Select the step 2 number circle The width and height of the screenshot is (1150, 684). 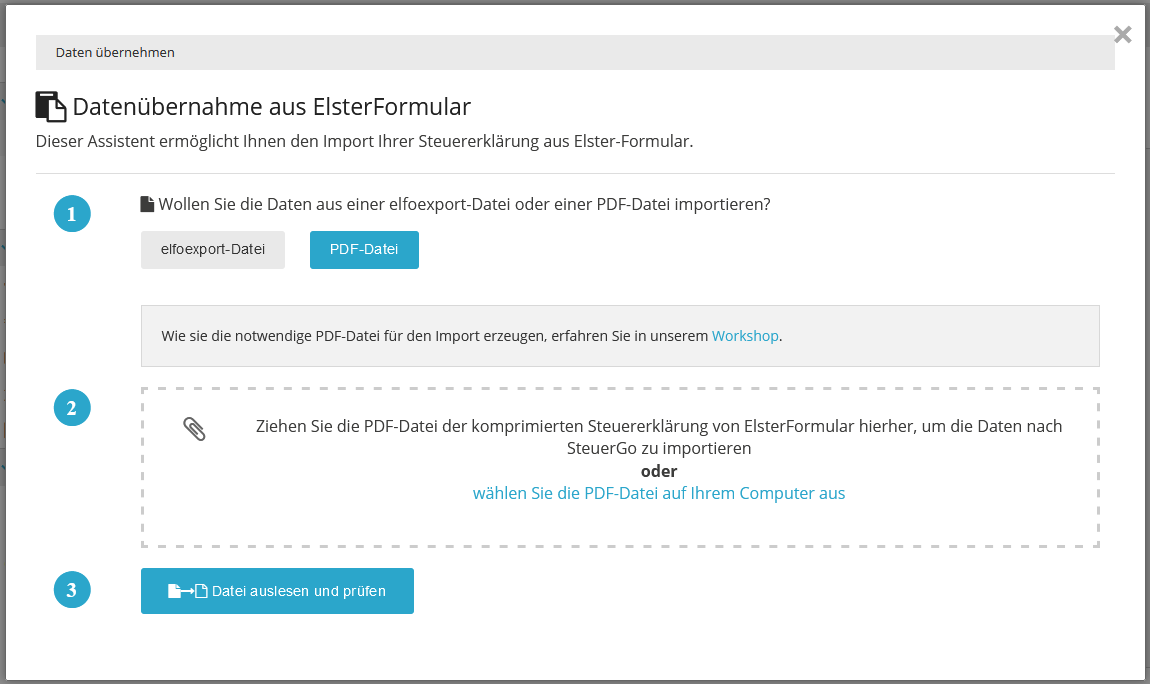pyautogui.click(x=72, y=408)
